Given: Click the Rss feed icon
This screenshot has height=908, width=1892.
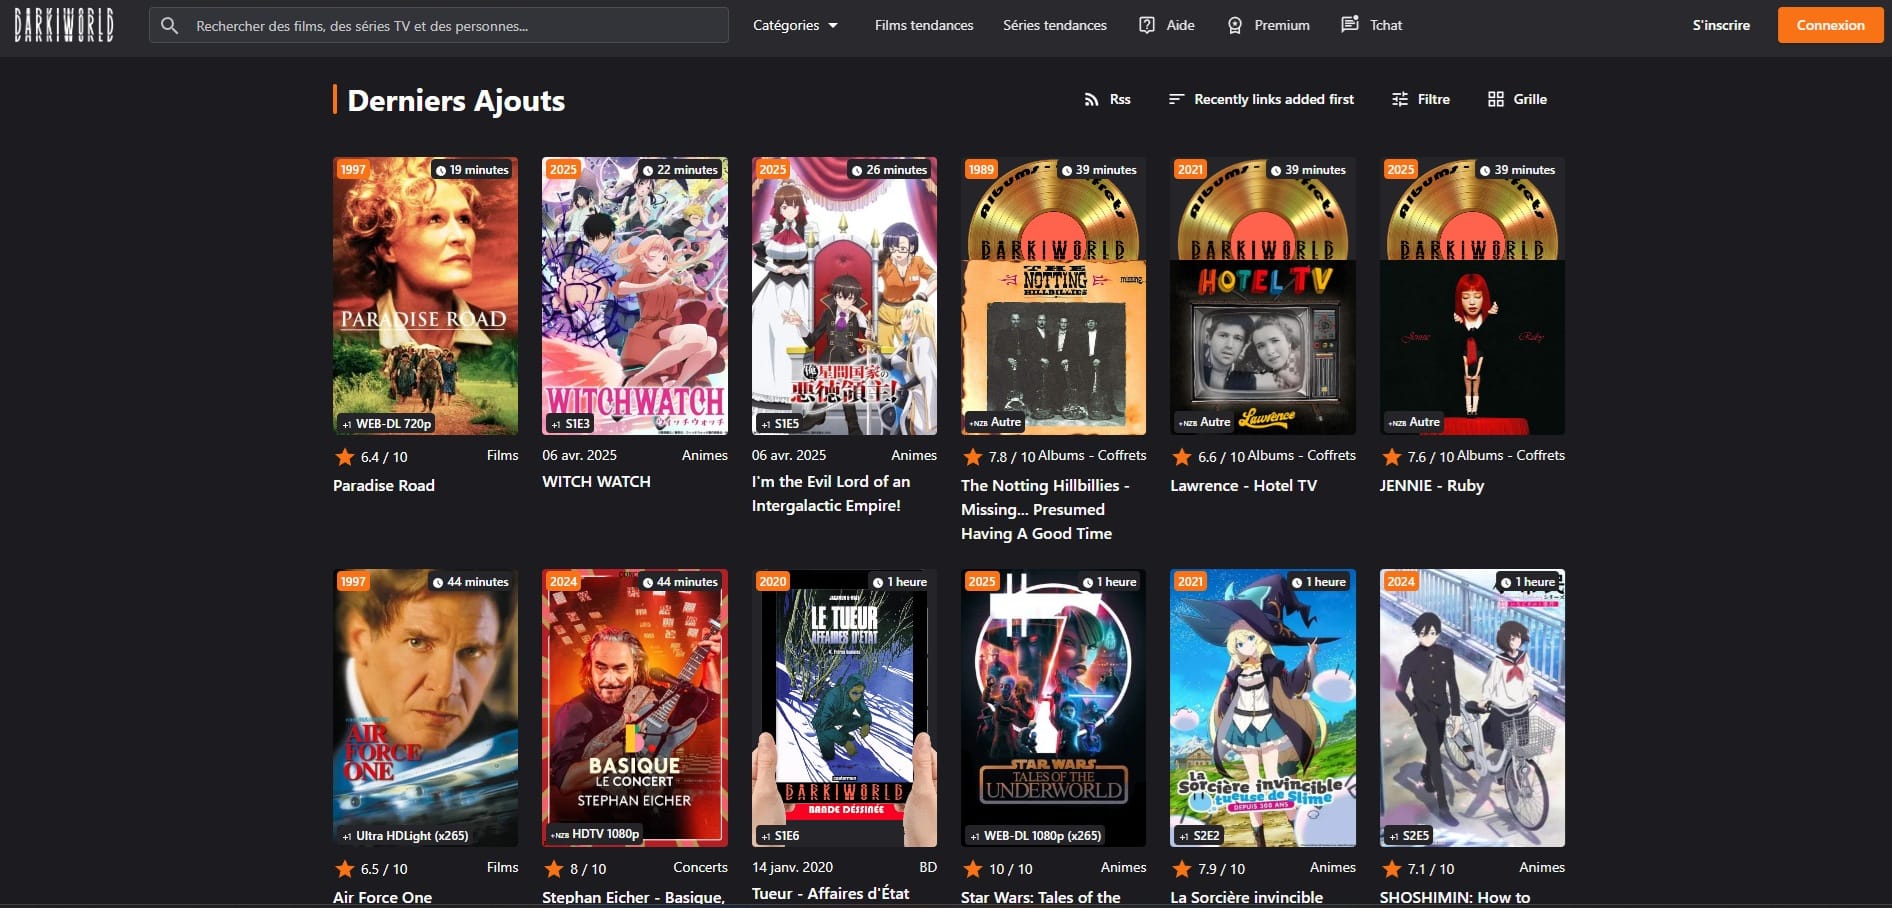Looking at the screenshot, I should pyautogui.click(x=1091, y=99).
